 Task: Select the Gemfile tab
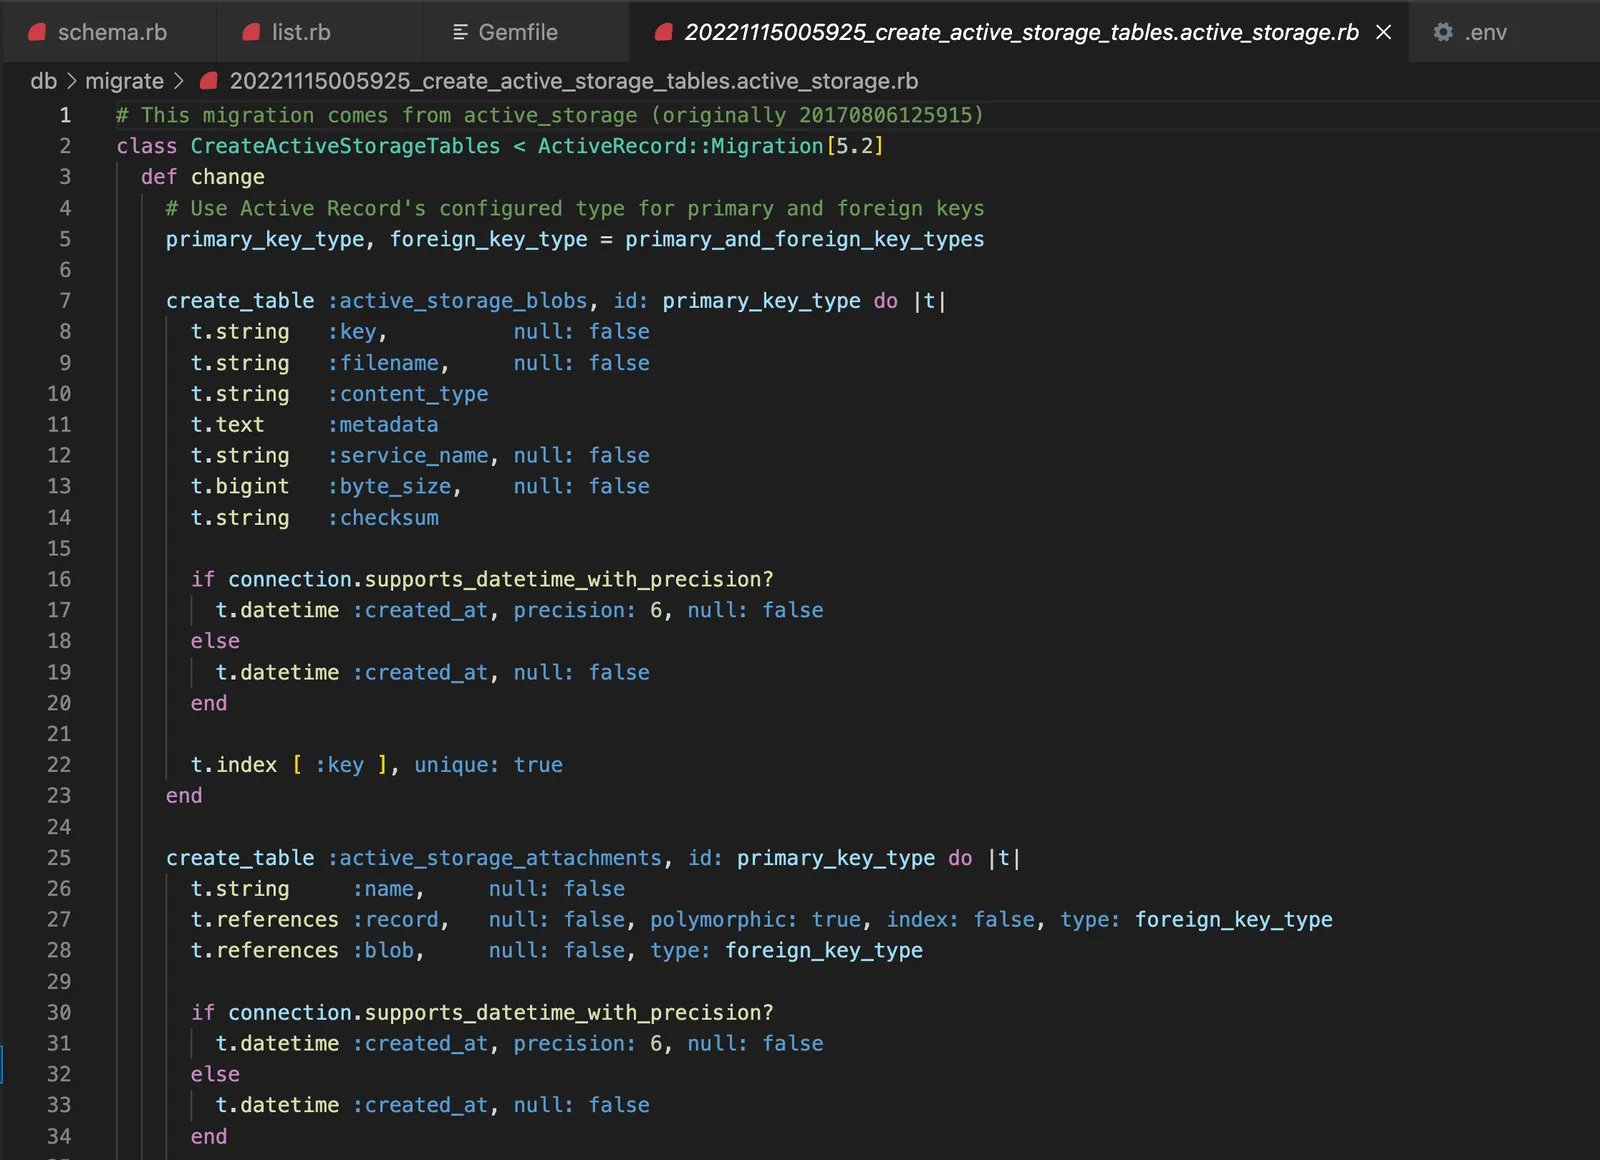(x=525, y=32)
